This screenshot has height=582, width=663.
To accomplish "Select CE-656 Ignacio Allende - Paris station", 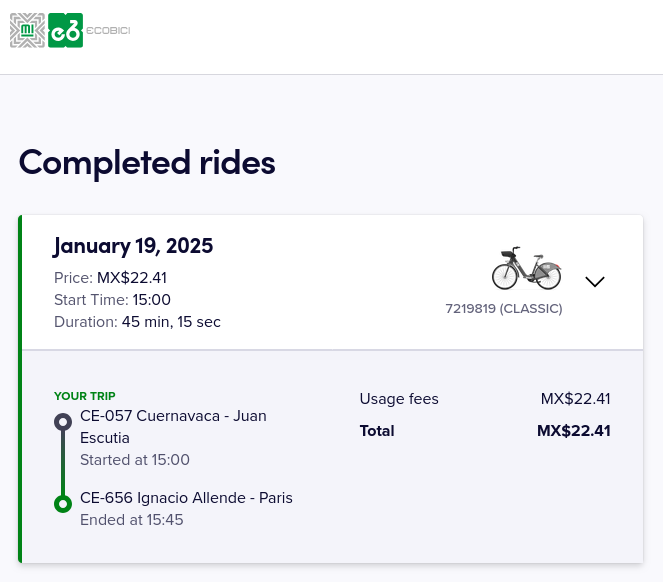I will 186,498.
